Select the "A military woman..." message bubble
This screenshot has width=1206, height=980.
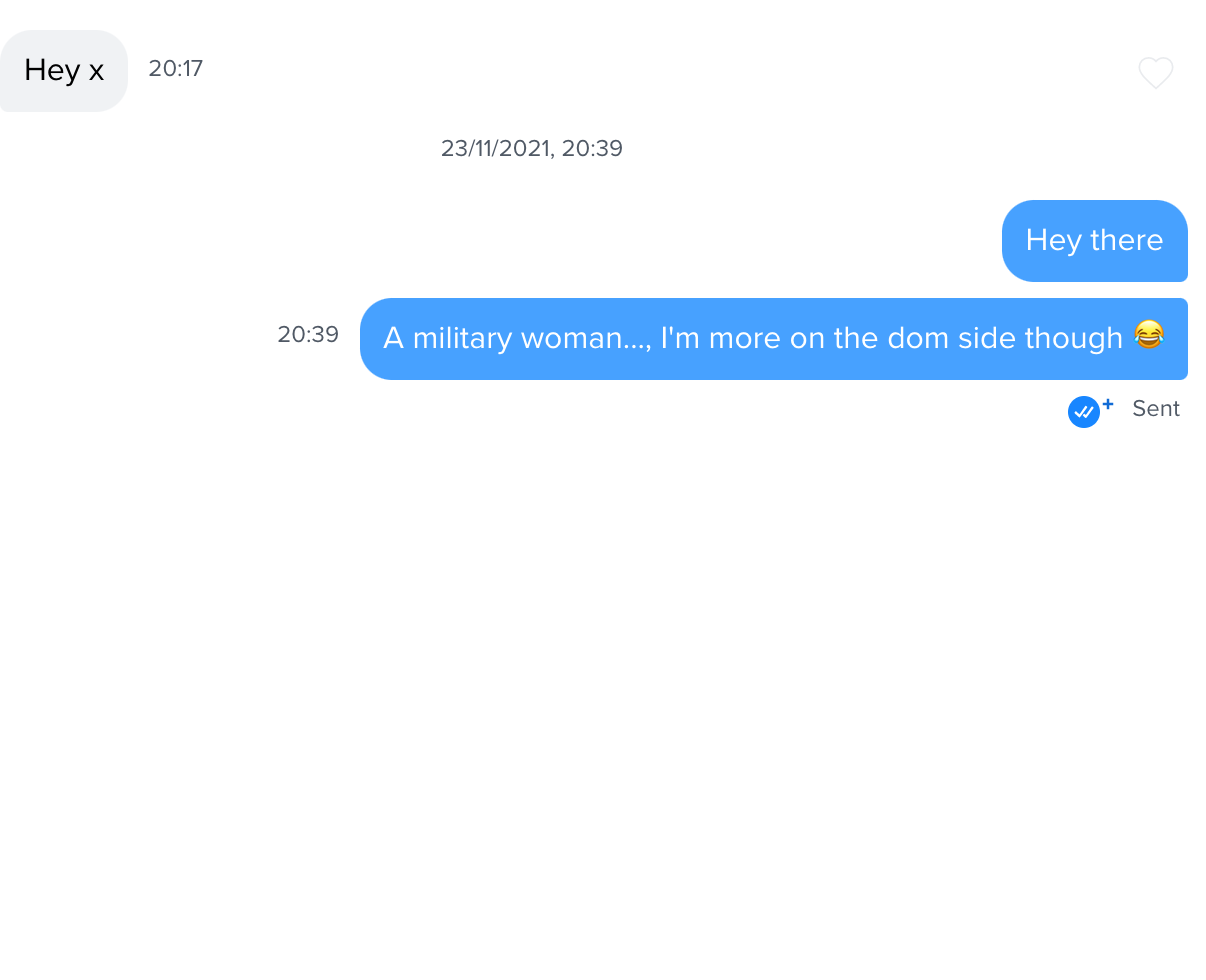click(774, 339)
